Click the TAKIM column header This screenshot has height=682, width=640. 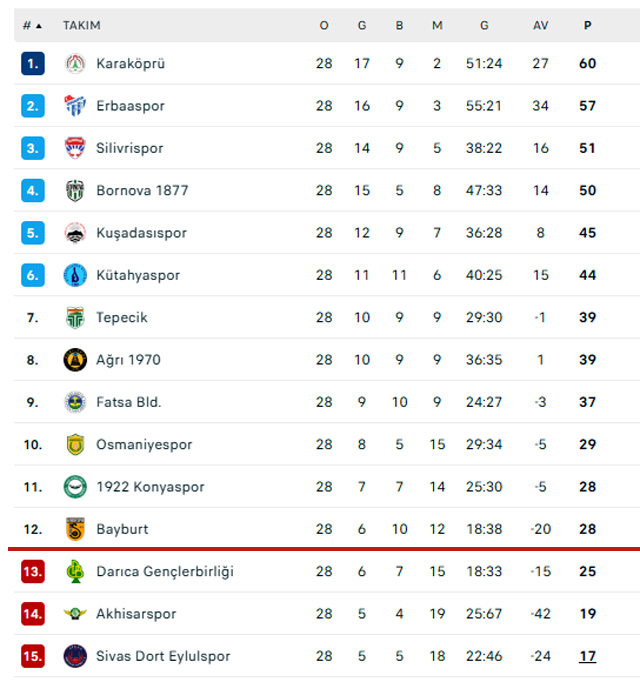(82, 26)
